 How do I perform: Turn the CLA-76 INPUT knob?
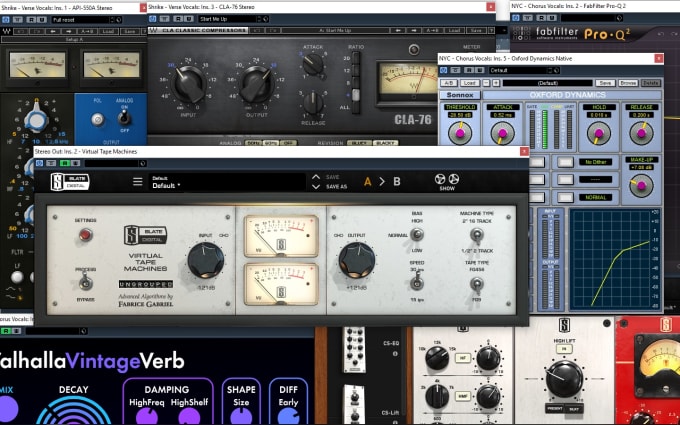(188, 85)
